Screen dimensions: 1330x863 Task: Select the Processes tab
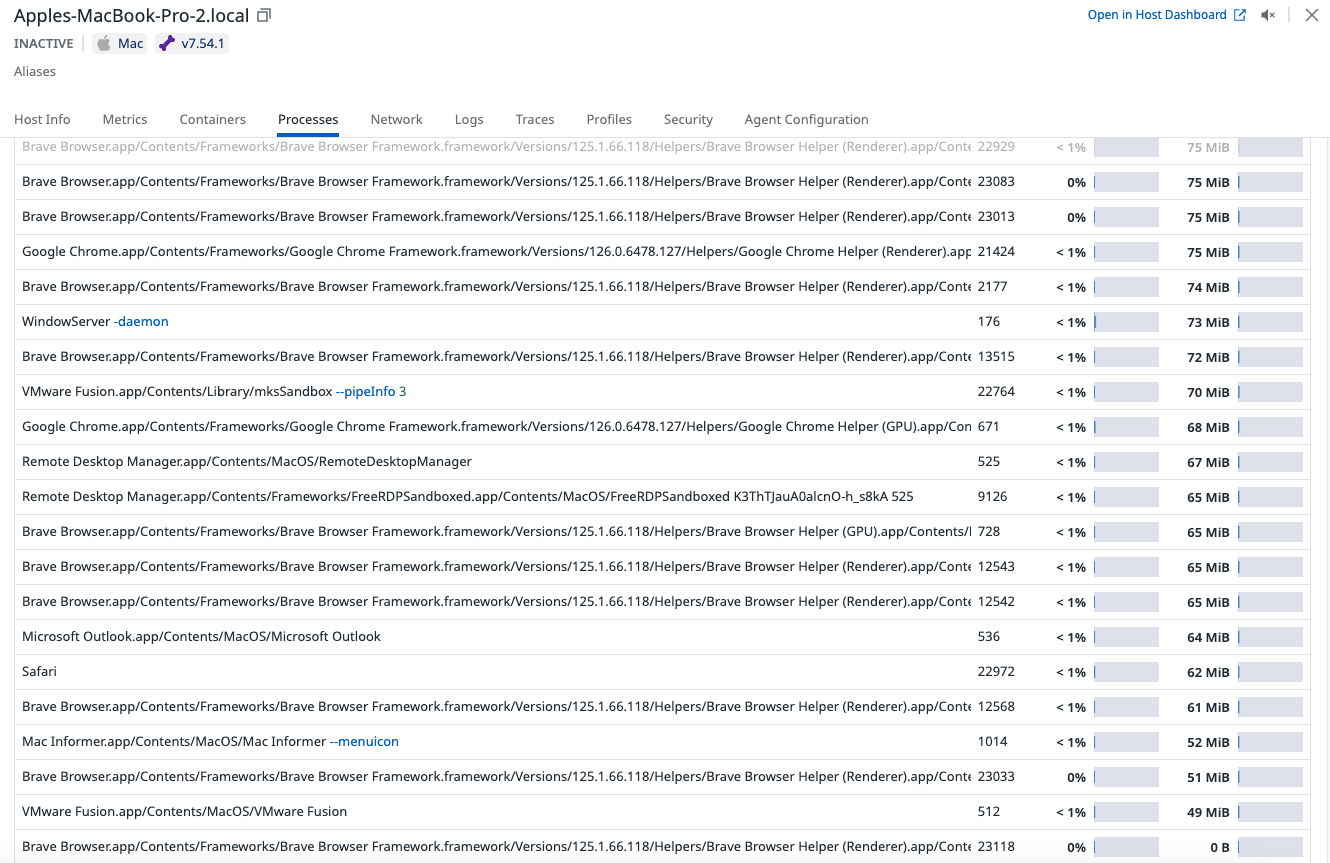tap(308, 119)
